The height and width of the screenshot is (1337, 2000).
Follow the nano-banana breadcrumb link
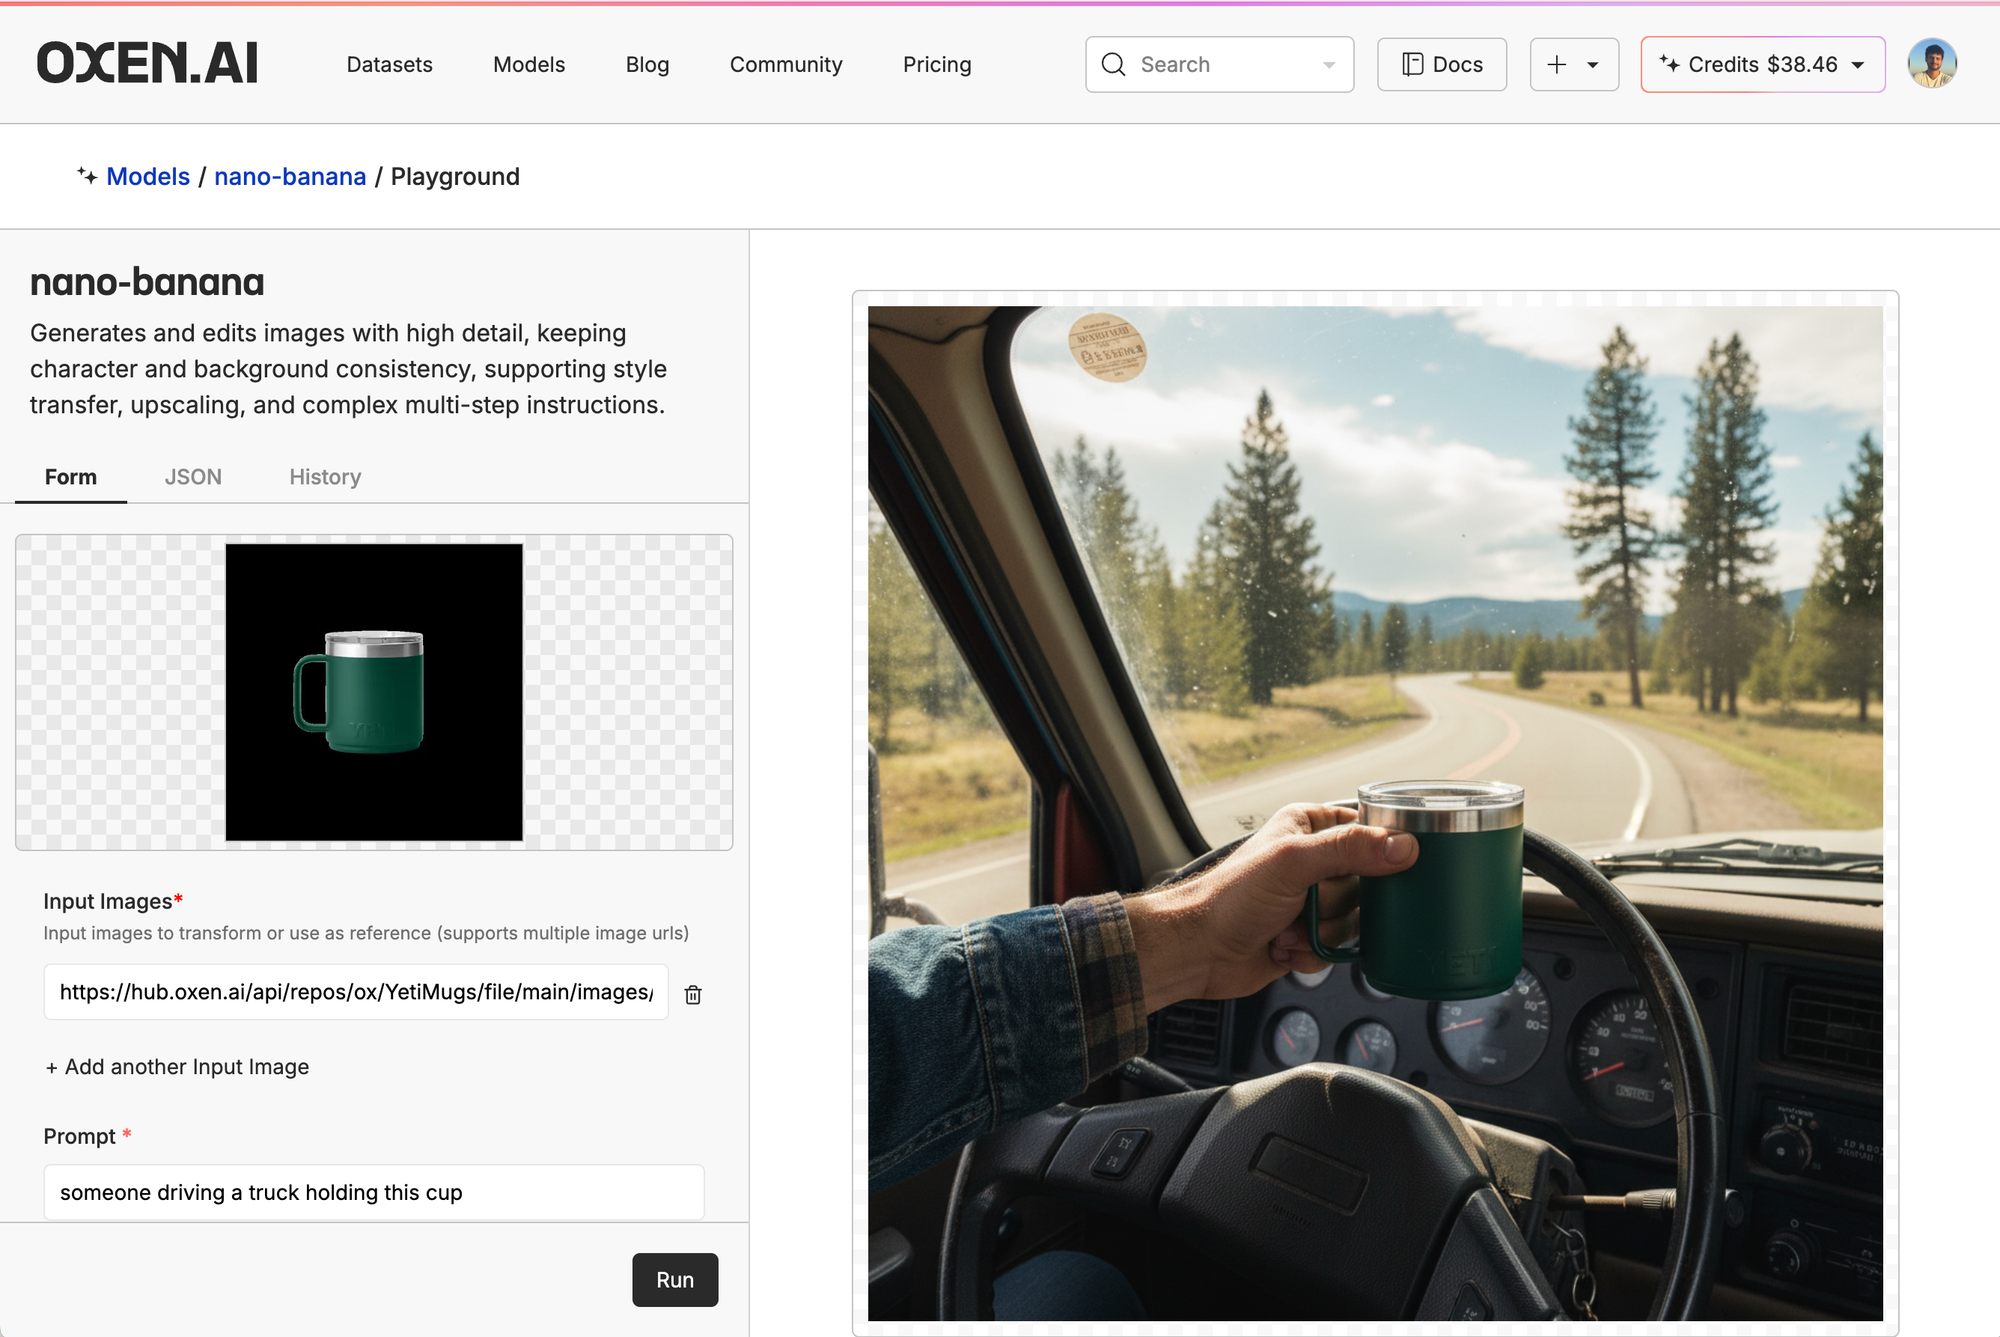(290, 177)
